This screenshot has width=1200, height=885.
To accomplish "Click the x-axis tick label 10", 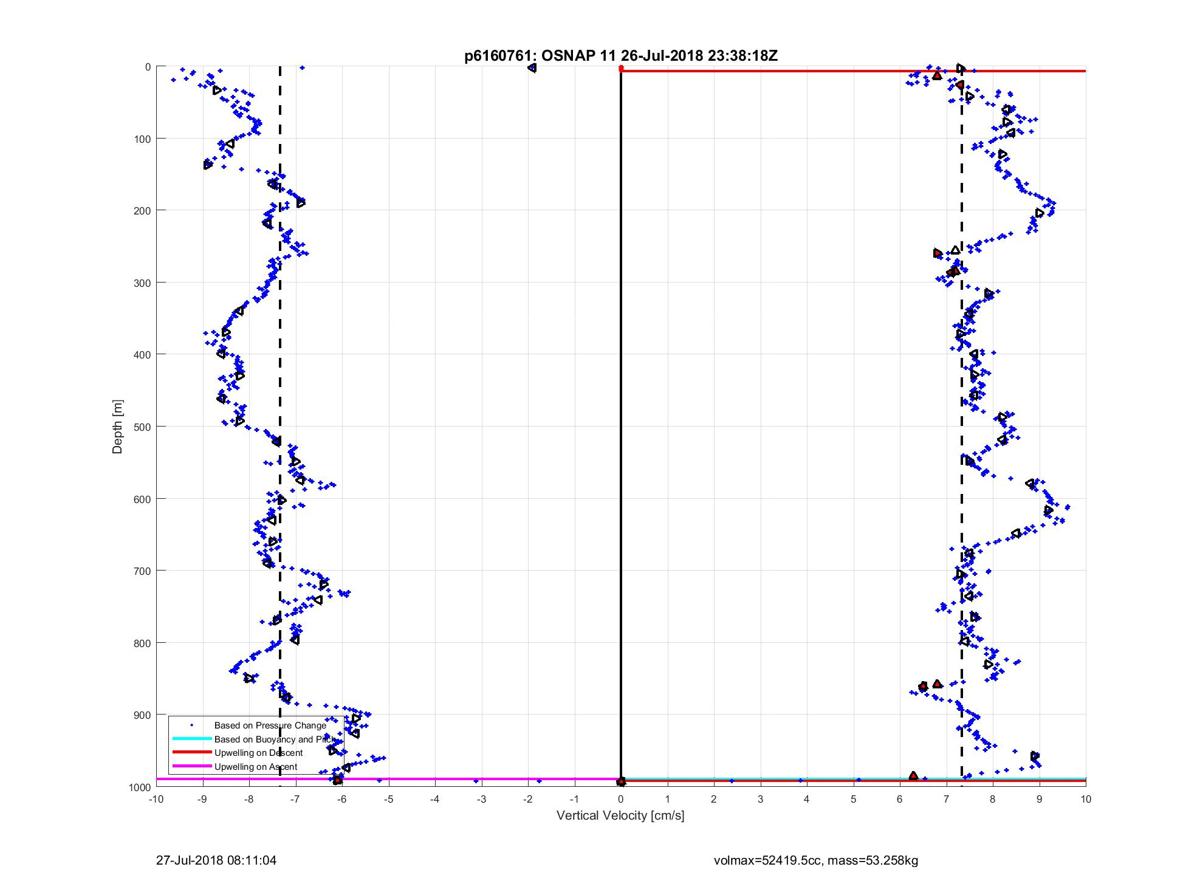I will point(1085,799).
